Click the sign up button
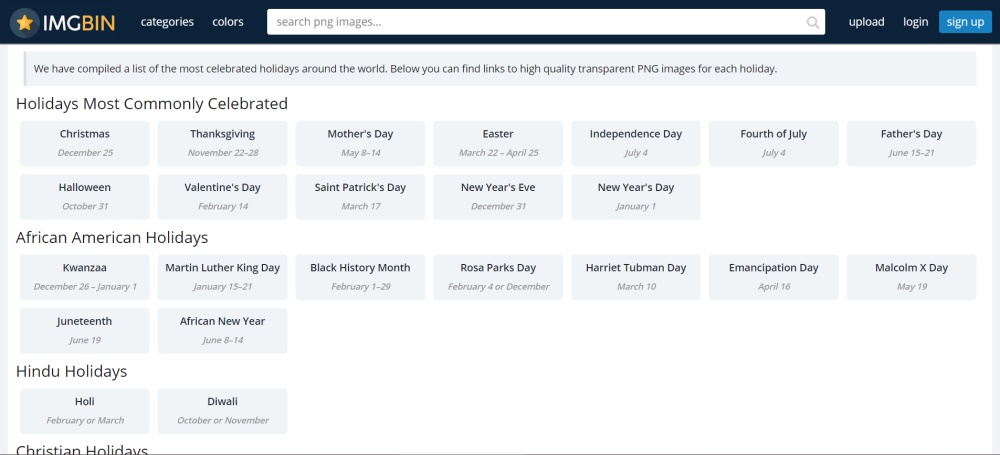Image resolution: width=1000 pixels, height=455 pixels. click(965, 22)
